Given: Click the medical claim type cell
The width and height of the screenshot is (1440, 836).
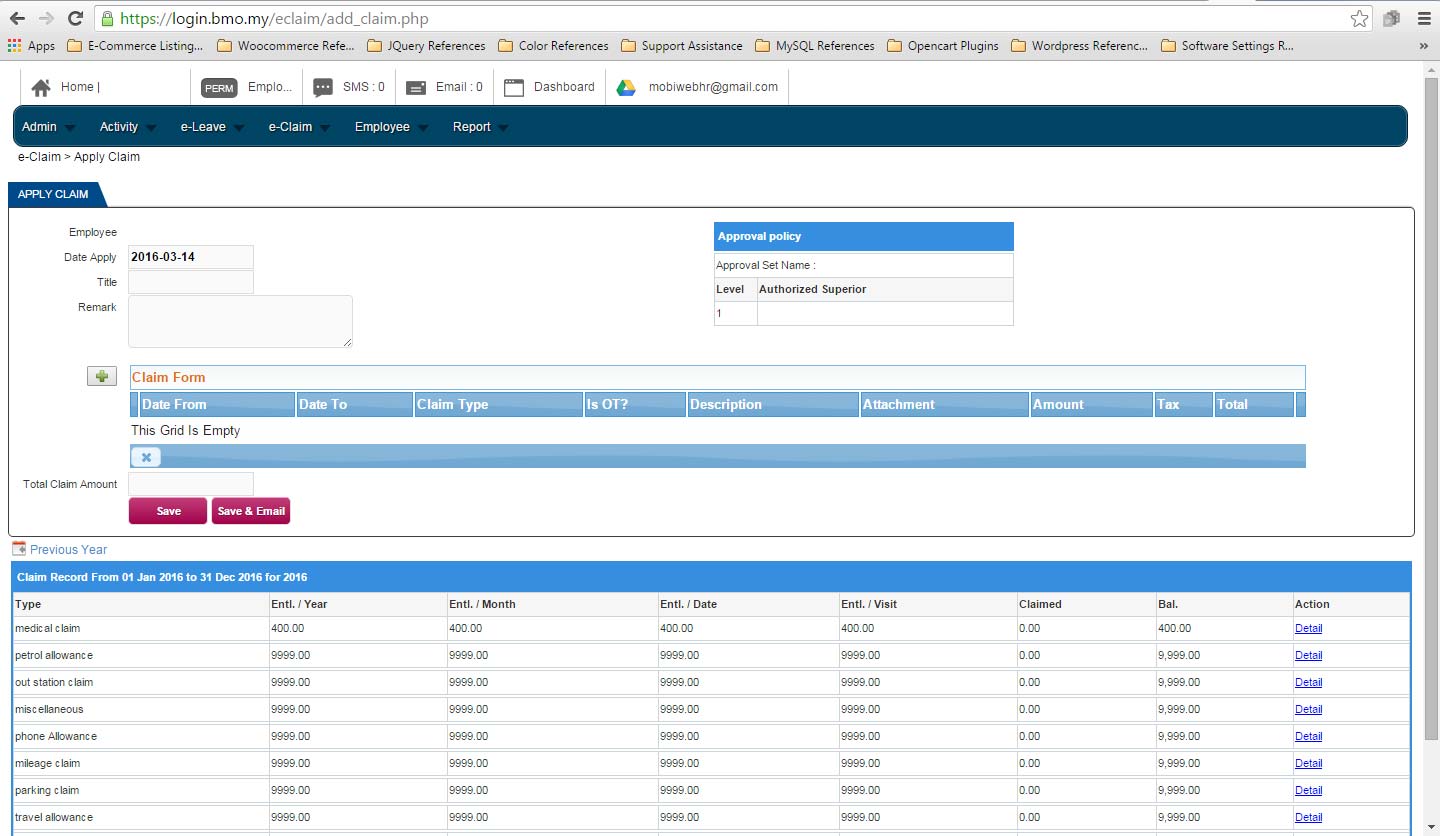Looking at the screenshot, I should (x=140, y=628).
